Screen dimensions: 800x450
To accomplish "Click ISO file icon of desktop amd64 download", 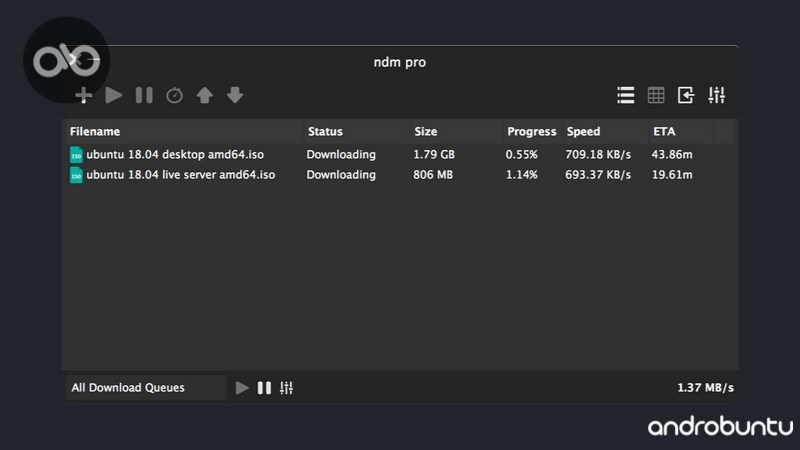I will (76, 155).
